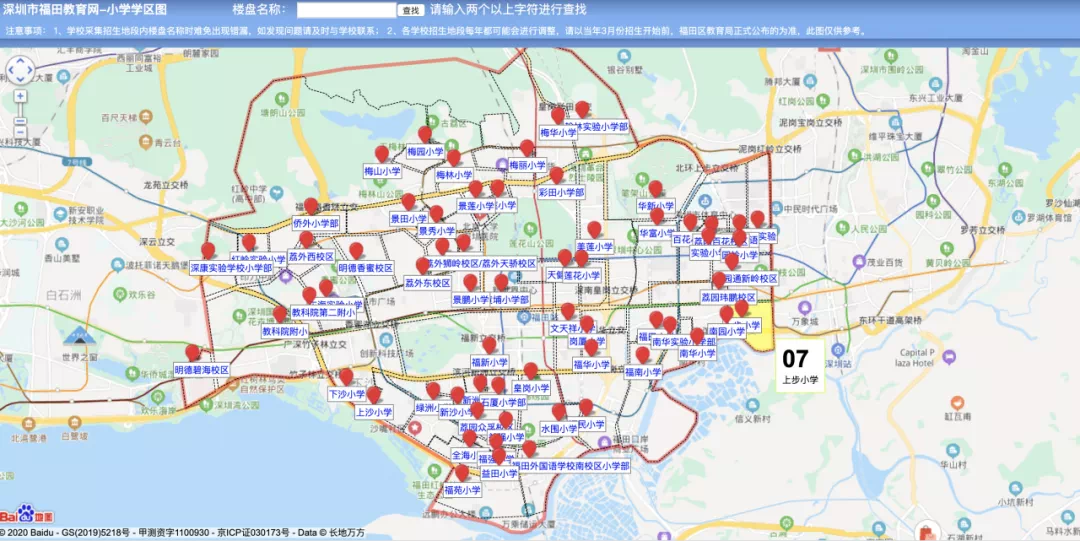Zoom out with the minus button
The width and height of the screenshot is (1080, 541).
20,132
